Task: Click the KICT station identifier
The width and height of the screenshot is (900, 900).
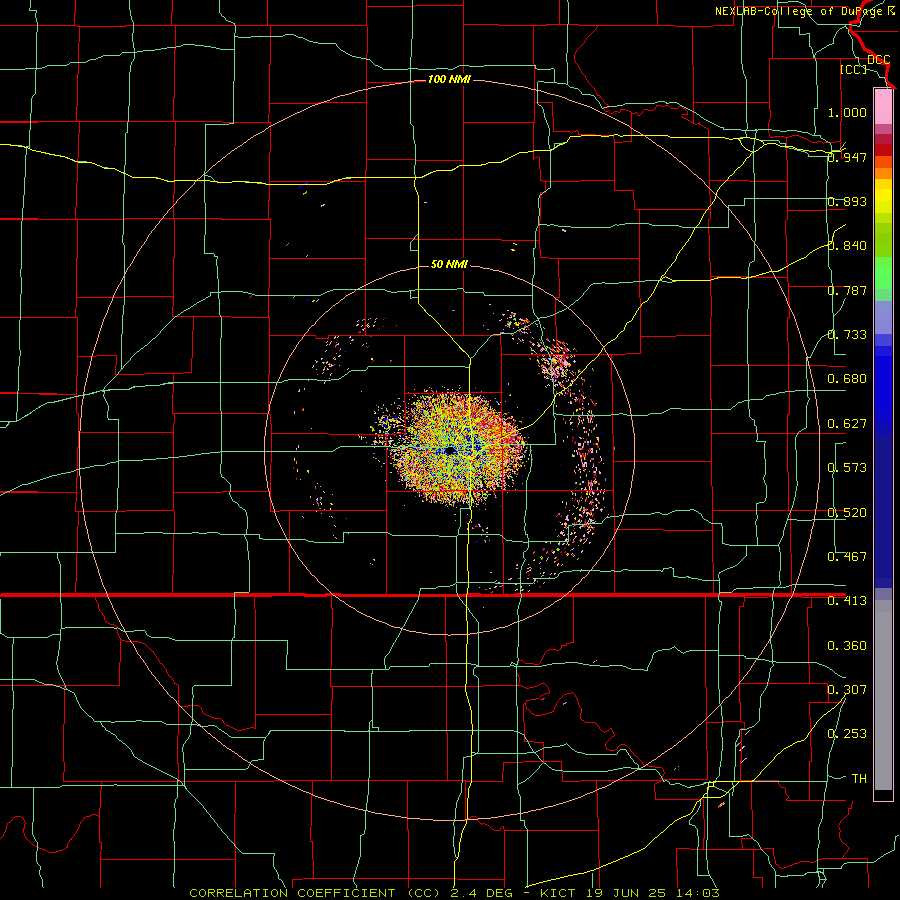Action: point(558,893)
